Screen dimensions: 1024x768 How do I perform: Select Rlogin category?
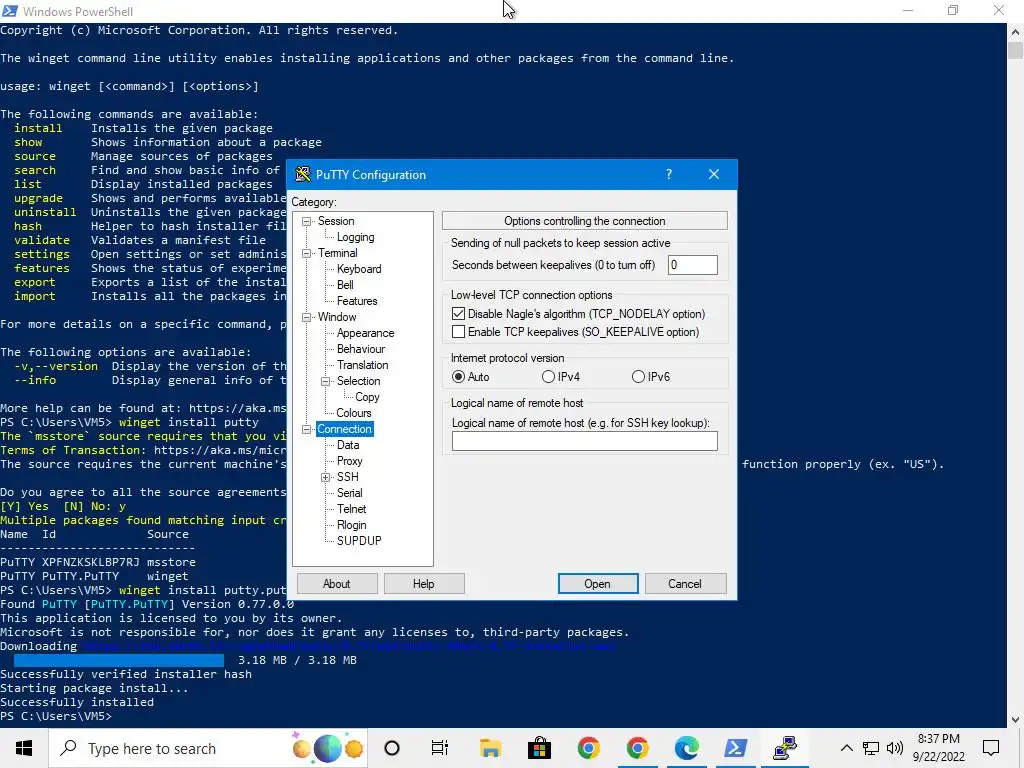(x=351, y=525)
